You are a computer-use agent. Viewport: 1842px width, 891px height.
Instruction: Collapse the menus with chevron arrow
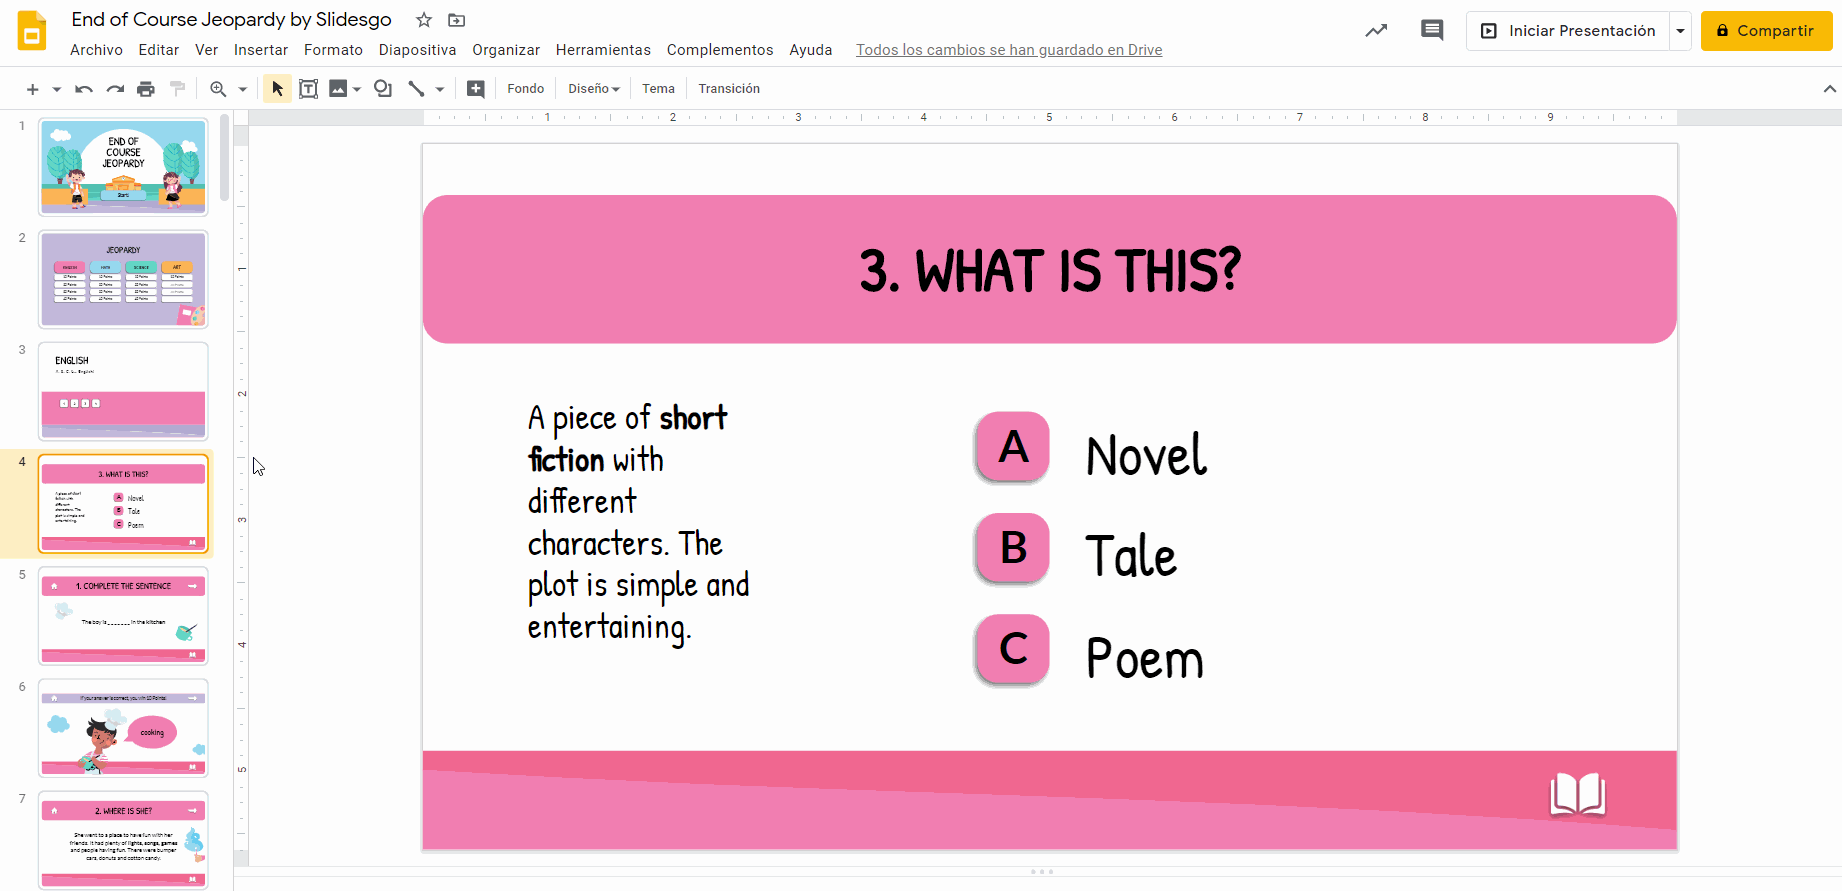[1829, 89]
